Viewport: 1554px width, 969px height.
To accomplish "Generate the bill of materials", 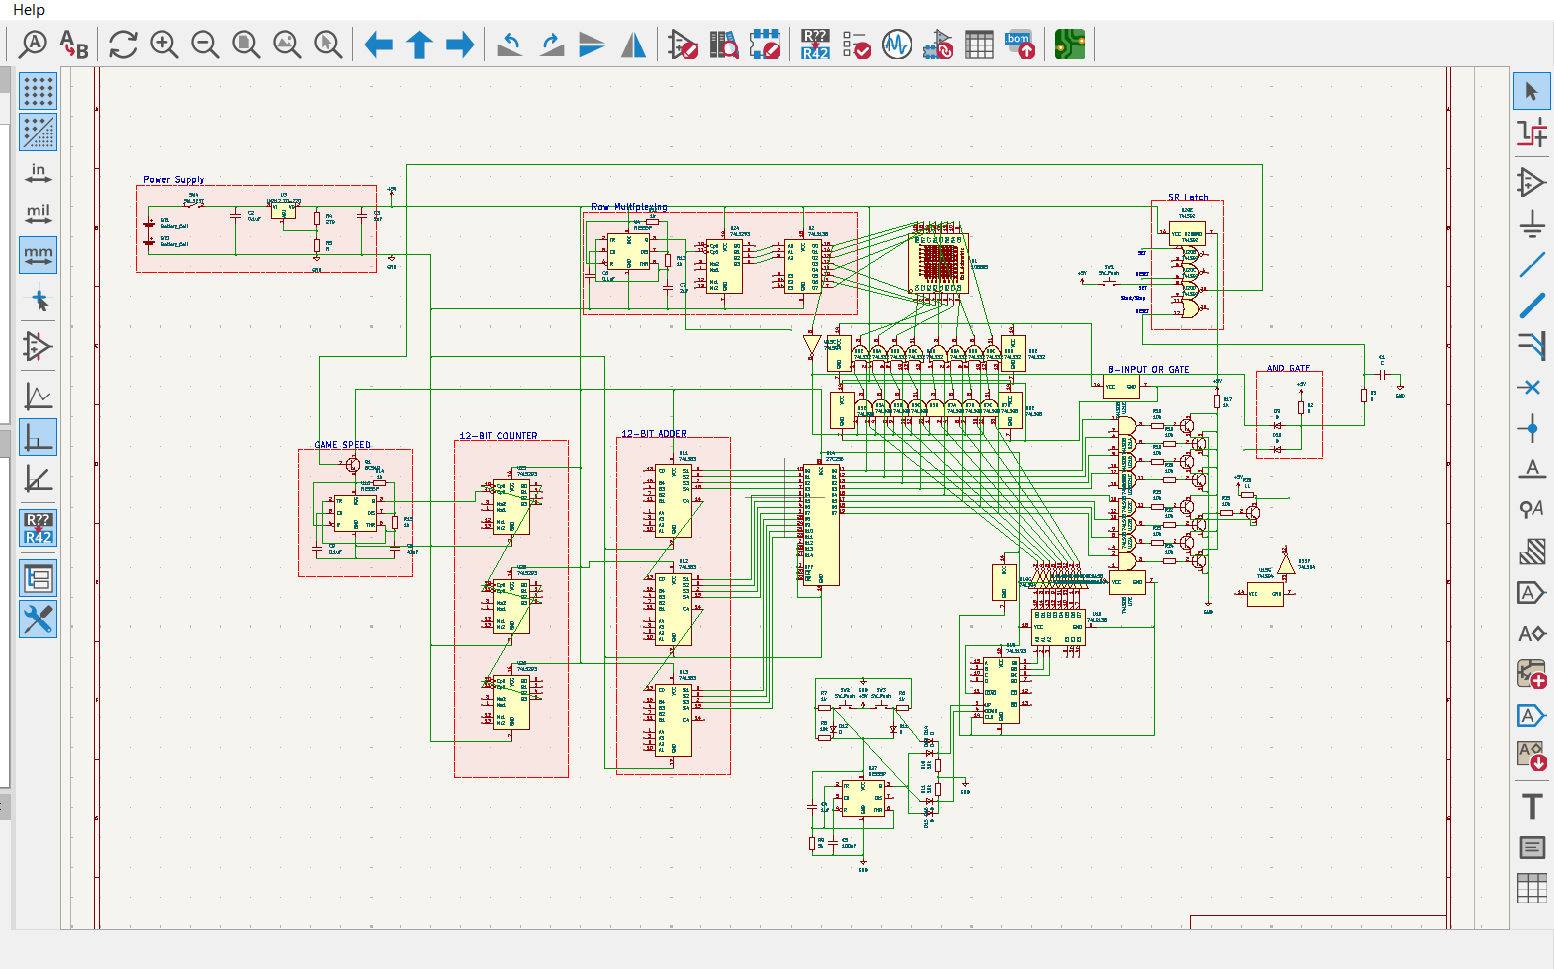I will tap(1019, 44).
